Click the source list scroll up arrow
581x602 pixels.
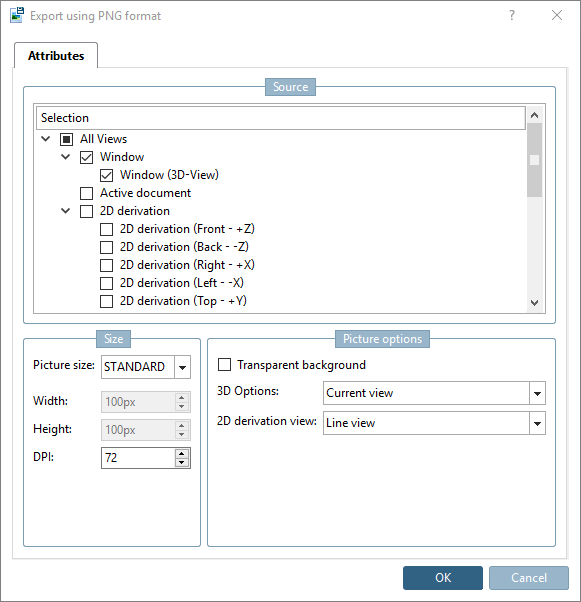(x=534, y=115)
